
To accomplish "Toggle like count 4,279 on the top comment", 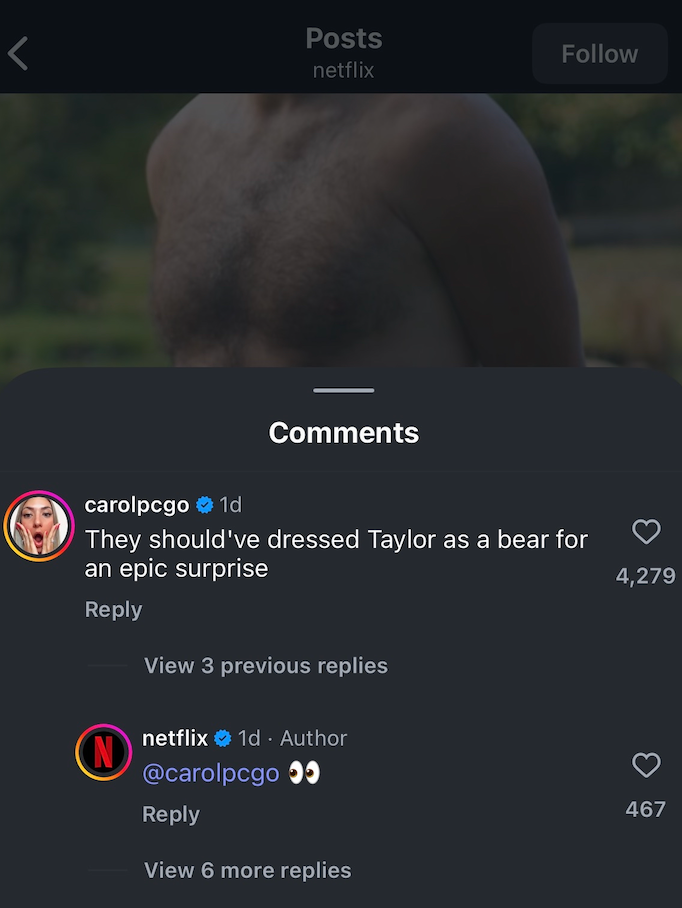I will pos(645,575).
